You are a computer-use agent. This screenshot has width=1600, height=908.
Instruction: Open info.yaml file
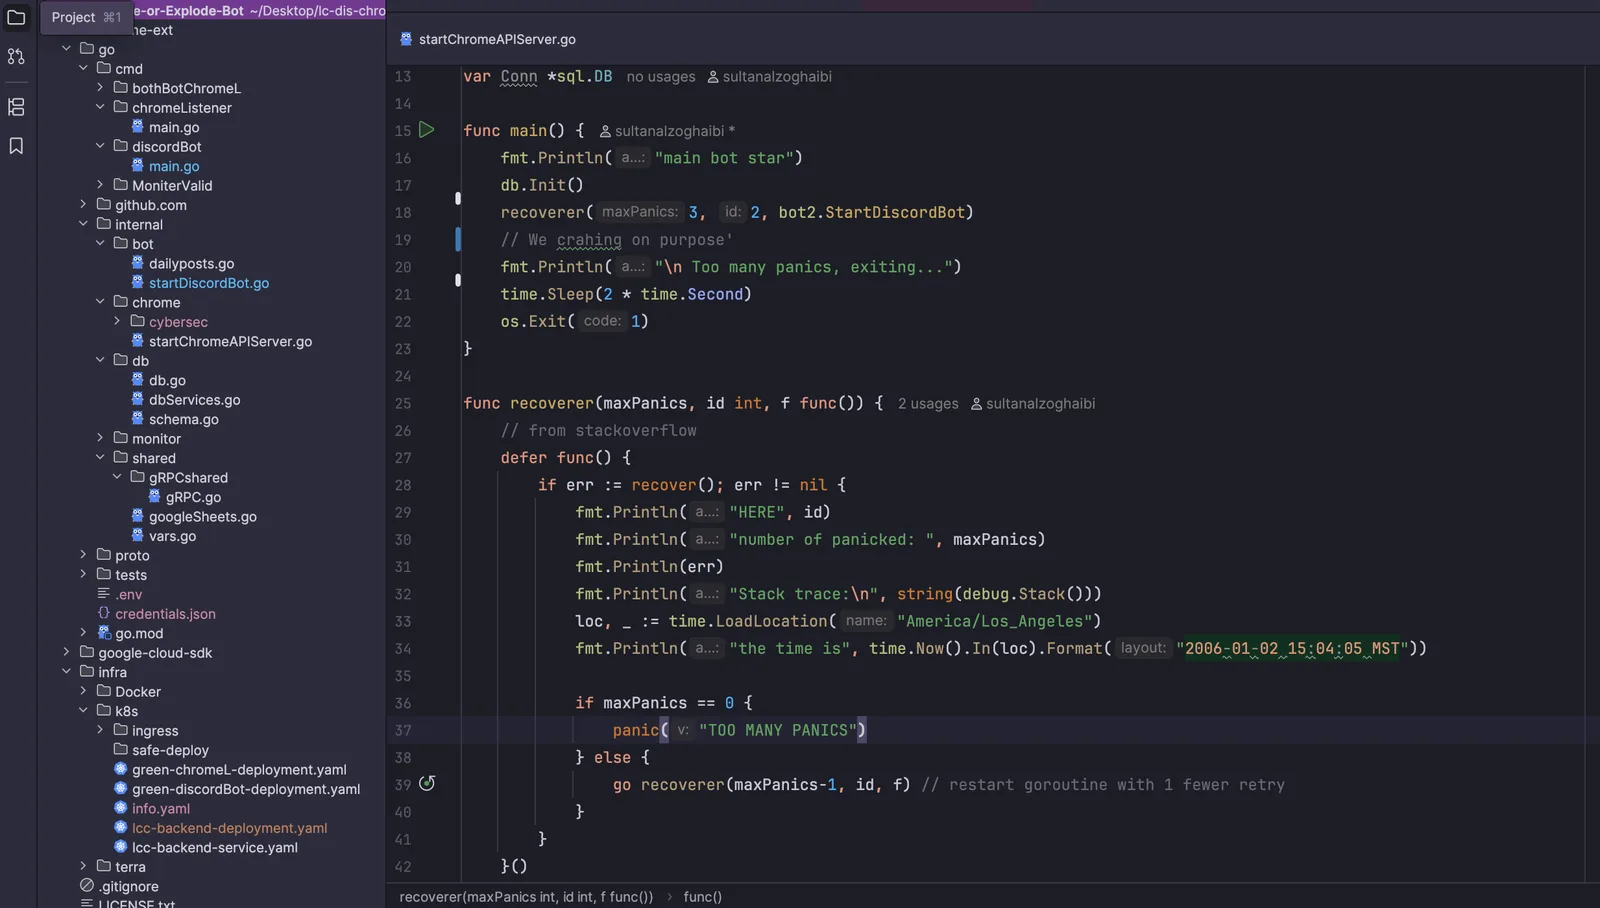coord(160,808)
